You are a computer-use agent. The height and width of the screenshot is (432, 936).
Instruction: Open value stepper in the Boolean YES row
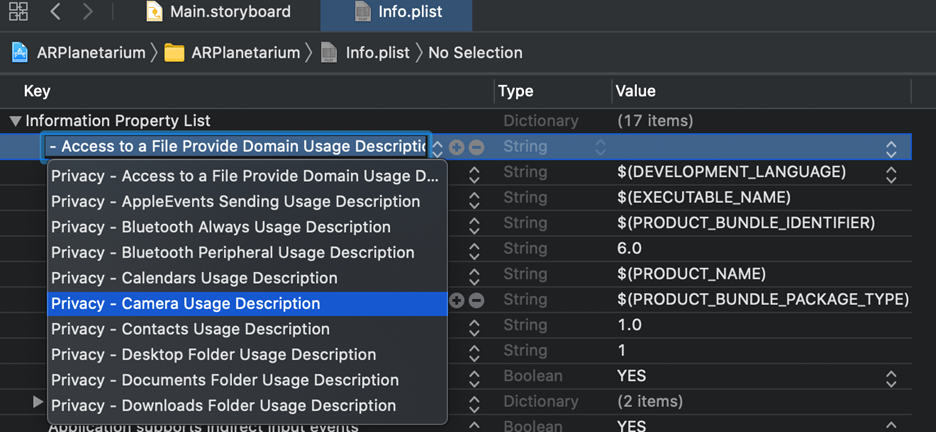click(x=891, y=378)
